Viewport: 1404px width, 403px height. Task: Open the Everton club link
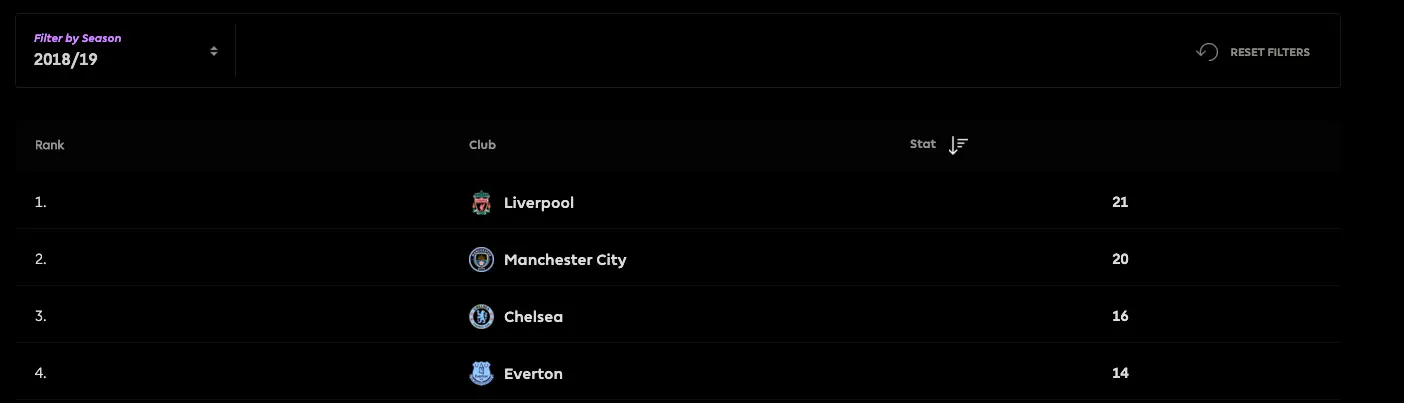pyautogui.click(x=533, y=374)
